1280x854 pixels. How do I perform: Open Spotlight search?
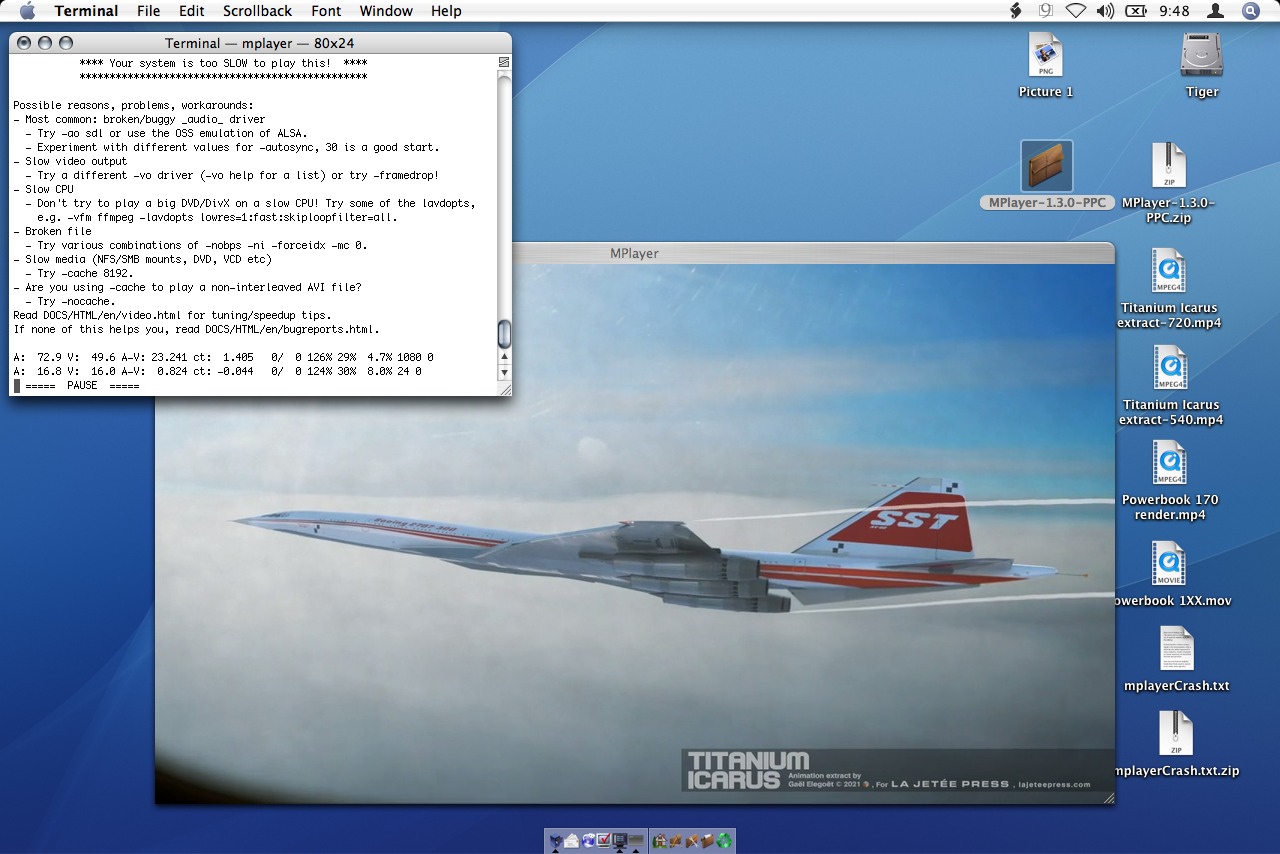pyautogui.click(x=1251, y=11)
